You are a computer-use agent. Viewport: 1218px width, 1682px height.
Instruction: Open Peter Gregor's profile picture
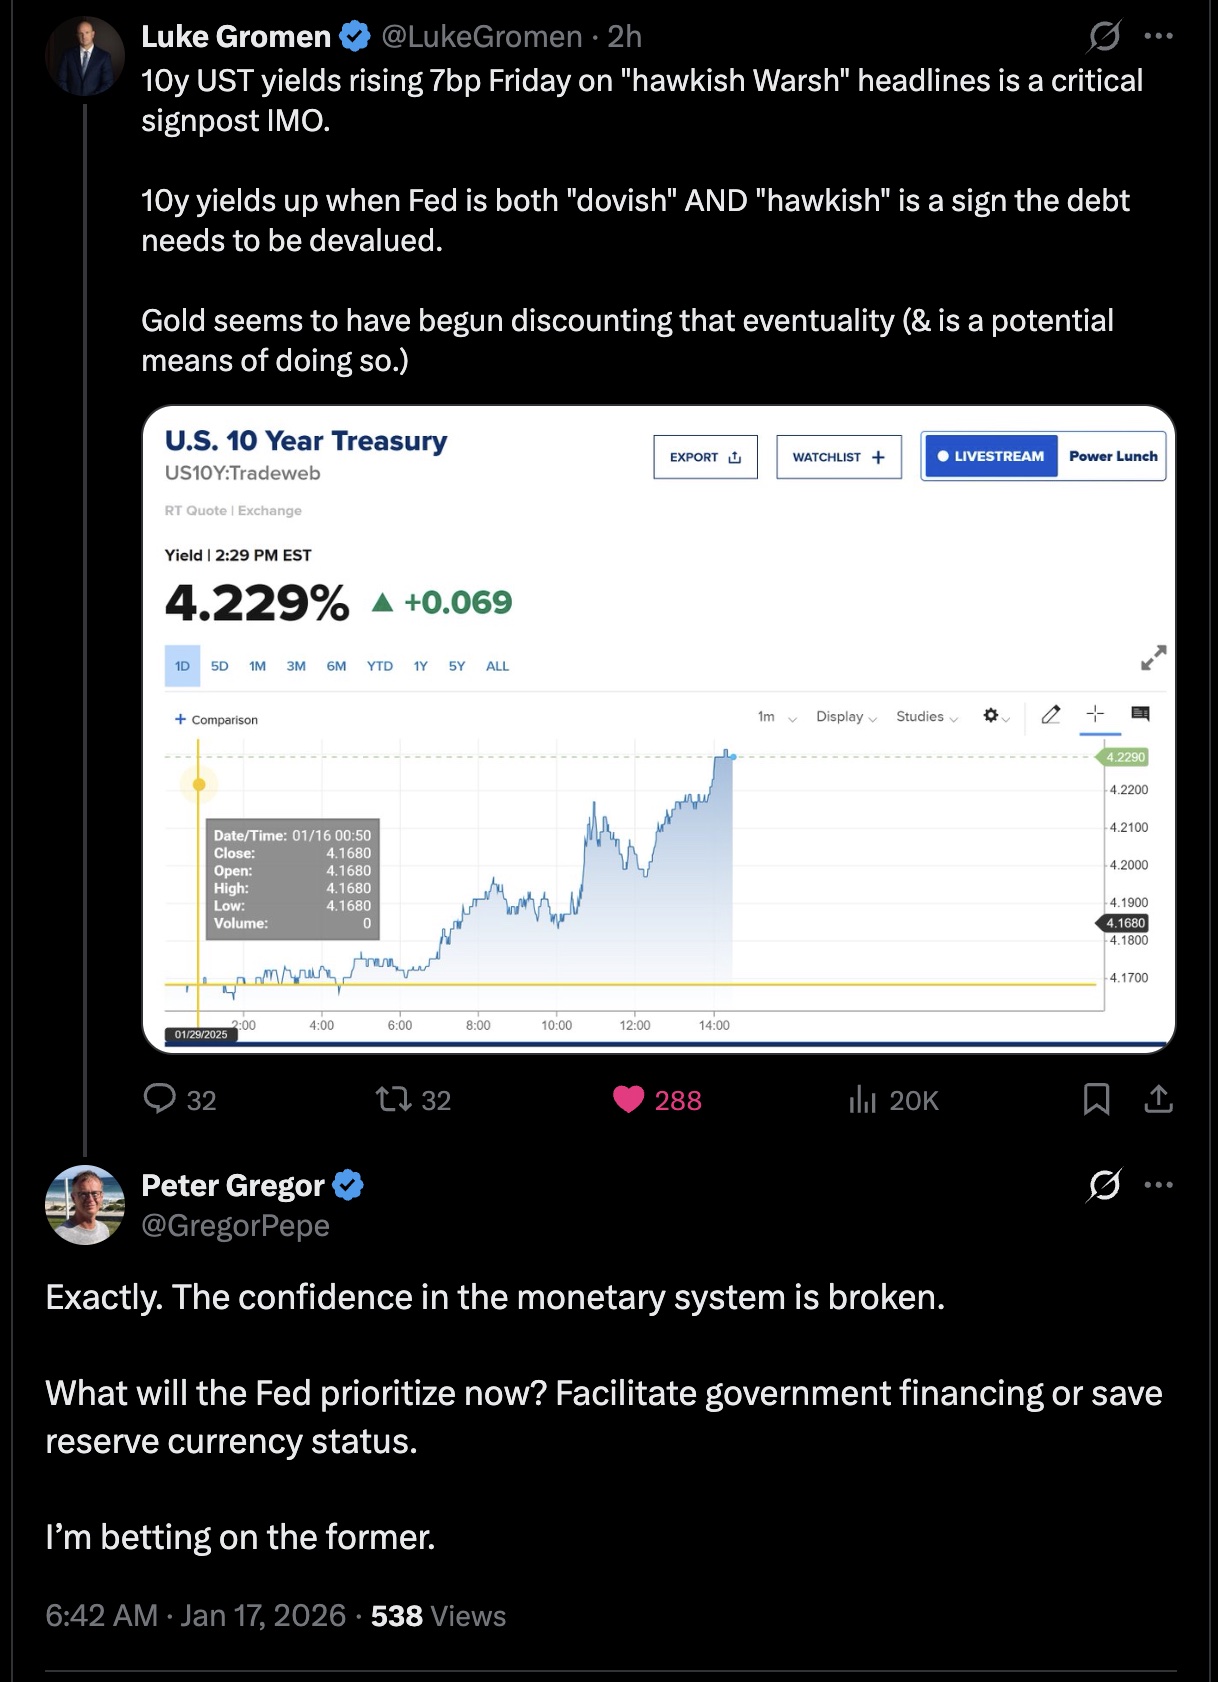point(85,1205)
